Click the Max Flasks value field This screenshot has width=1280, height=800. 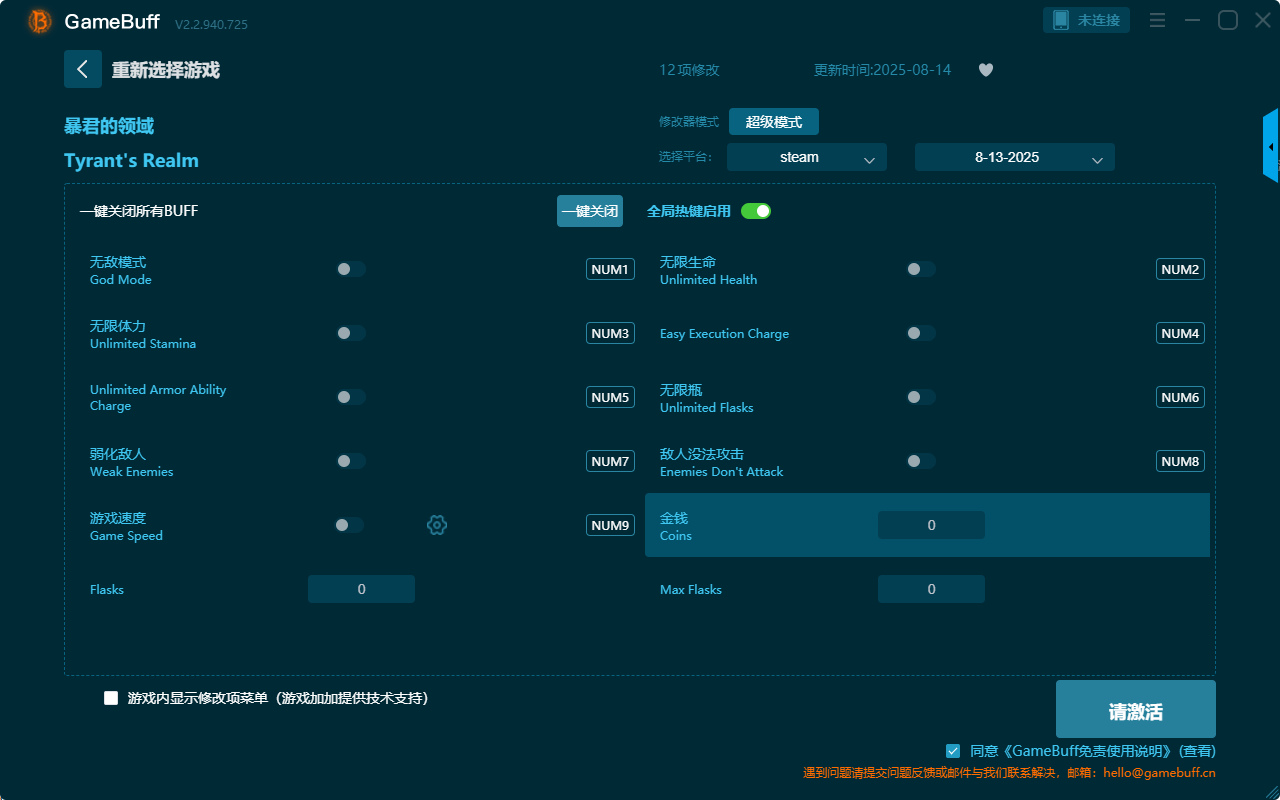pyautogui.click(x=931, y=589)
